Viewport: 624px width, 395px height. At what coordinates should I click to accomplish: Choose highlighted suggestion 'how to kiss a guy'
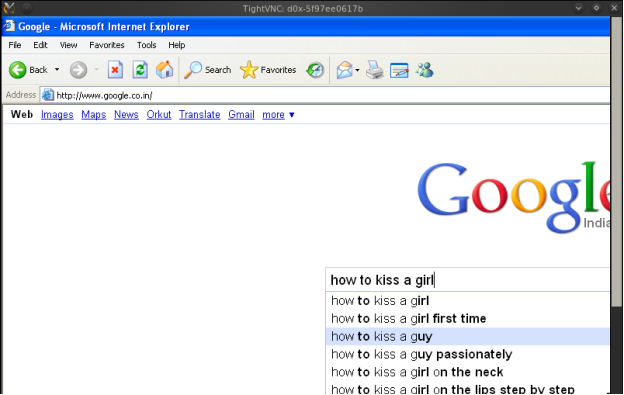tap(468, 337)
